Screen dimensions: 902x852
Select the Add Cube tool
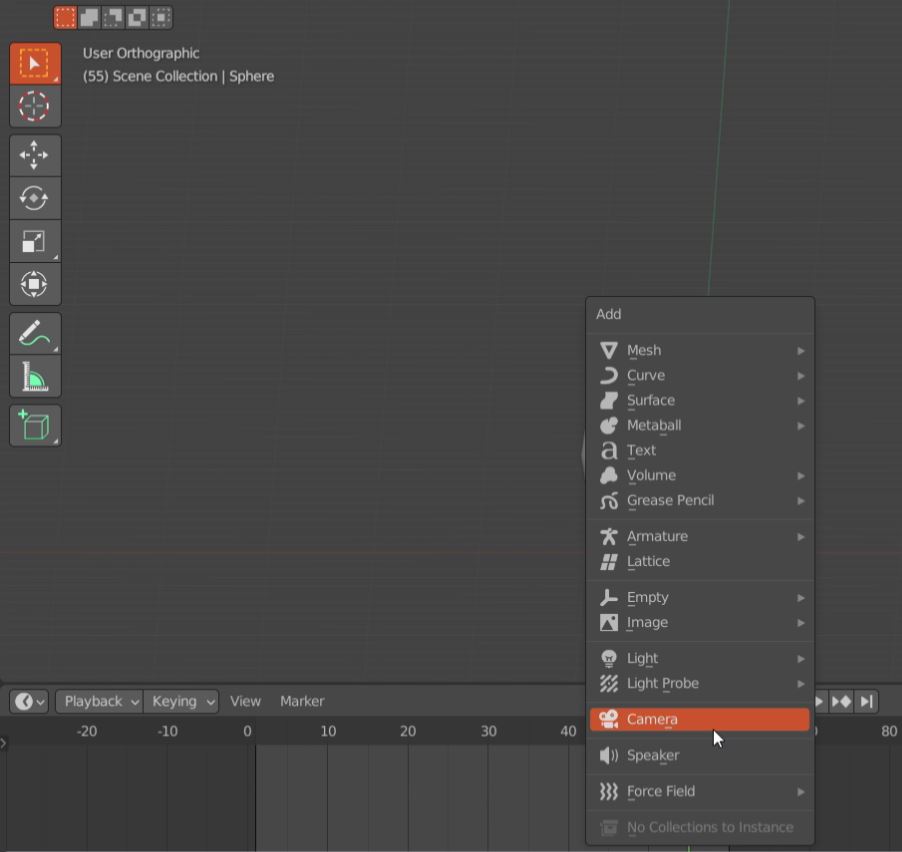click(35, 424)
